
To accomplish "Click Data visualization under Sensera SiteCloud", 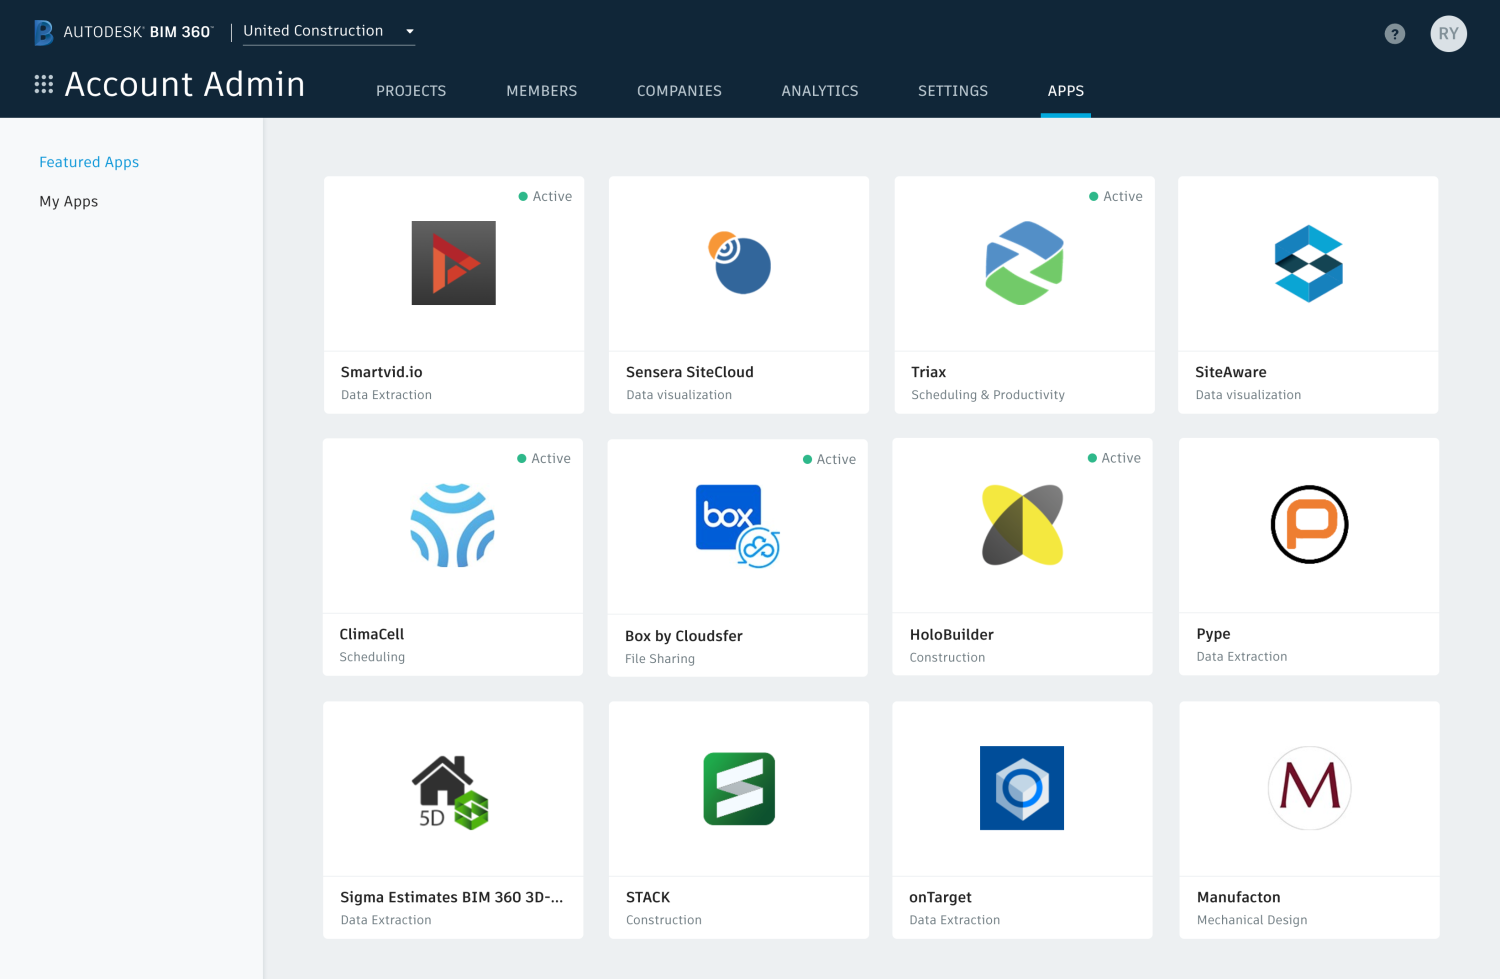I will click(x=679, y=395).
